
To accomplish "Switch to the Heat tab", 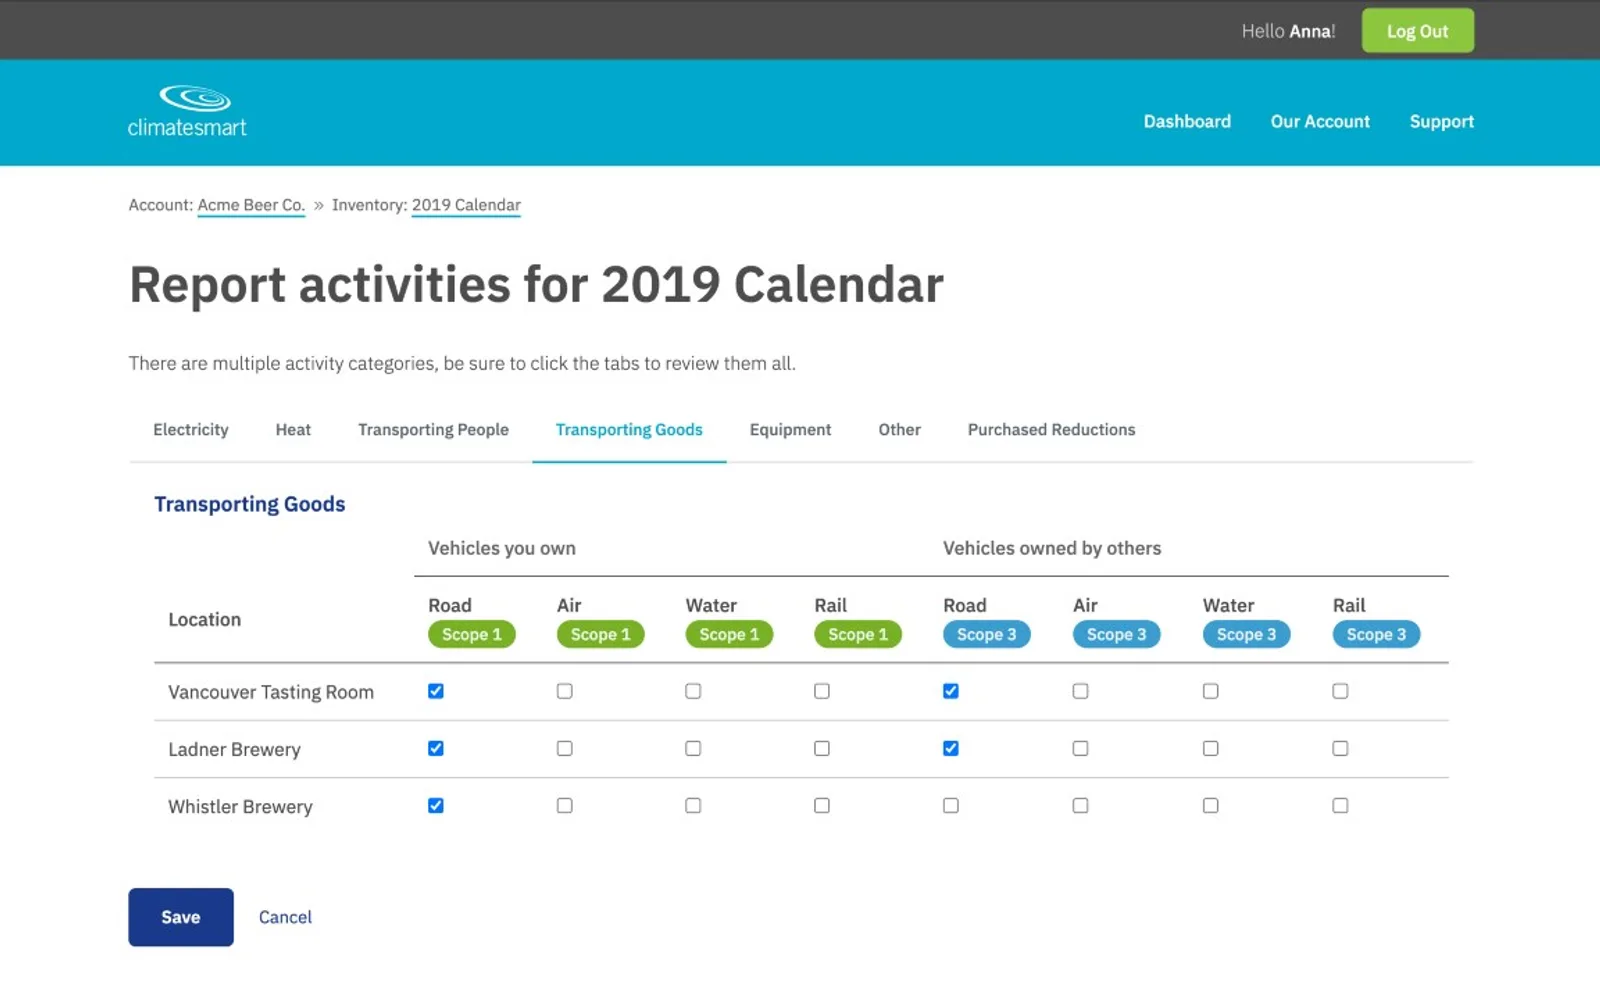I will point(293,429).
